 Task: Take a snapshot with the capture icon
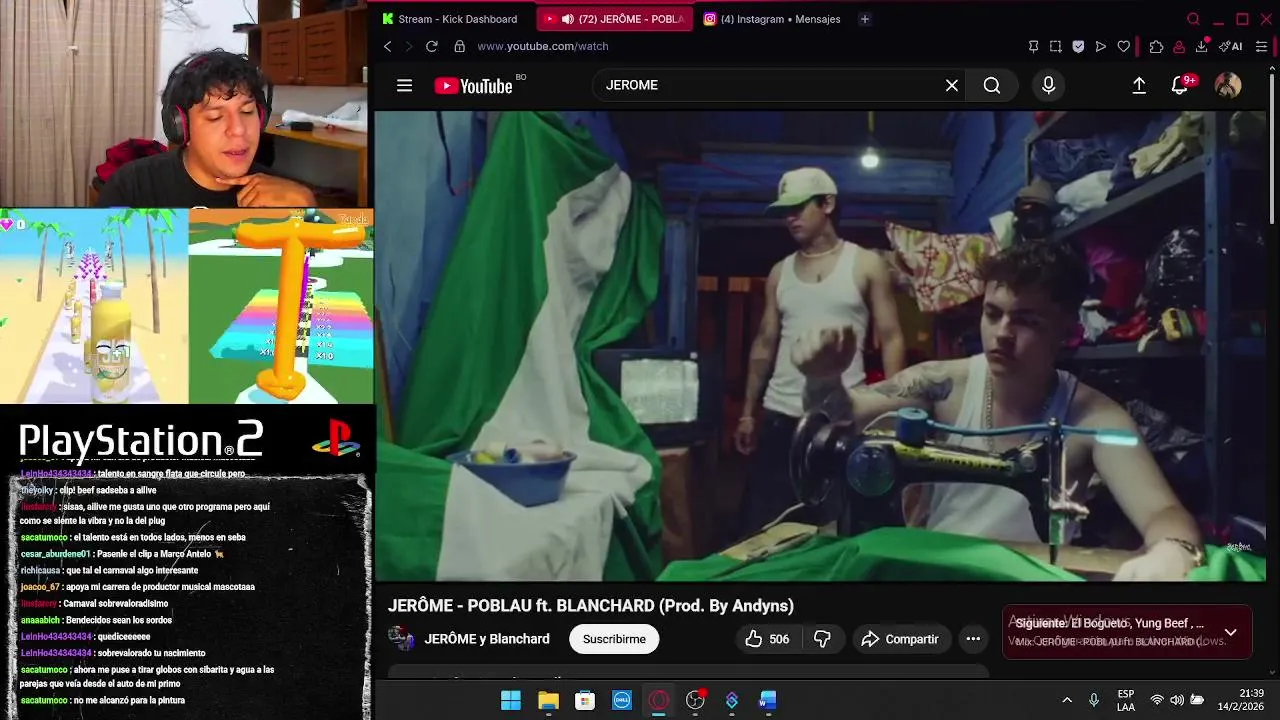point(1056,46)
